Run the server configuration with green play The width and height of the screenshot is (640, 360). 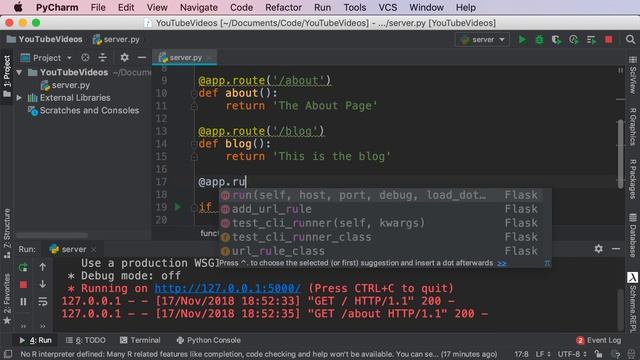(x=522, y=40)
